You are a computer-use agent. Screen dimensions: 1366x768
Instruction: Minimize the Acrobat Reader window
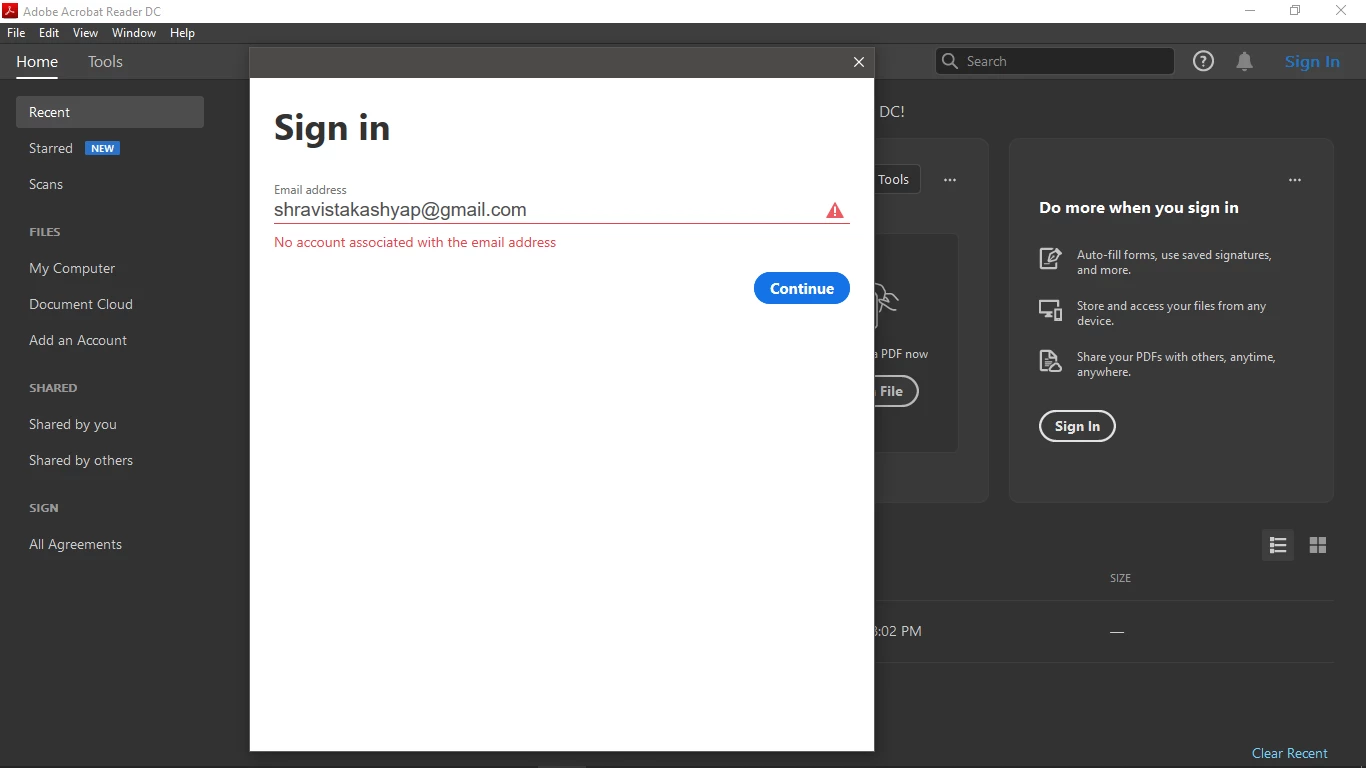click(1250, 11)
